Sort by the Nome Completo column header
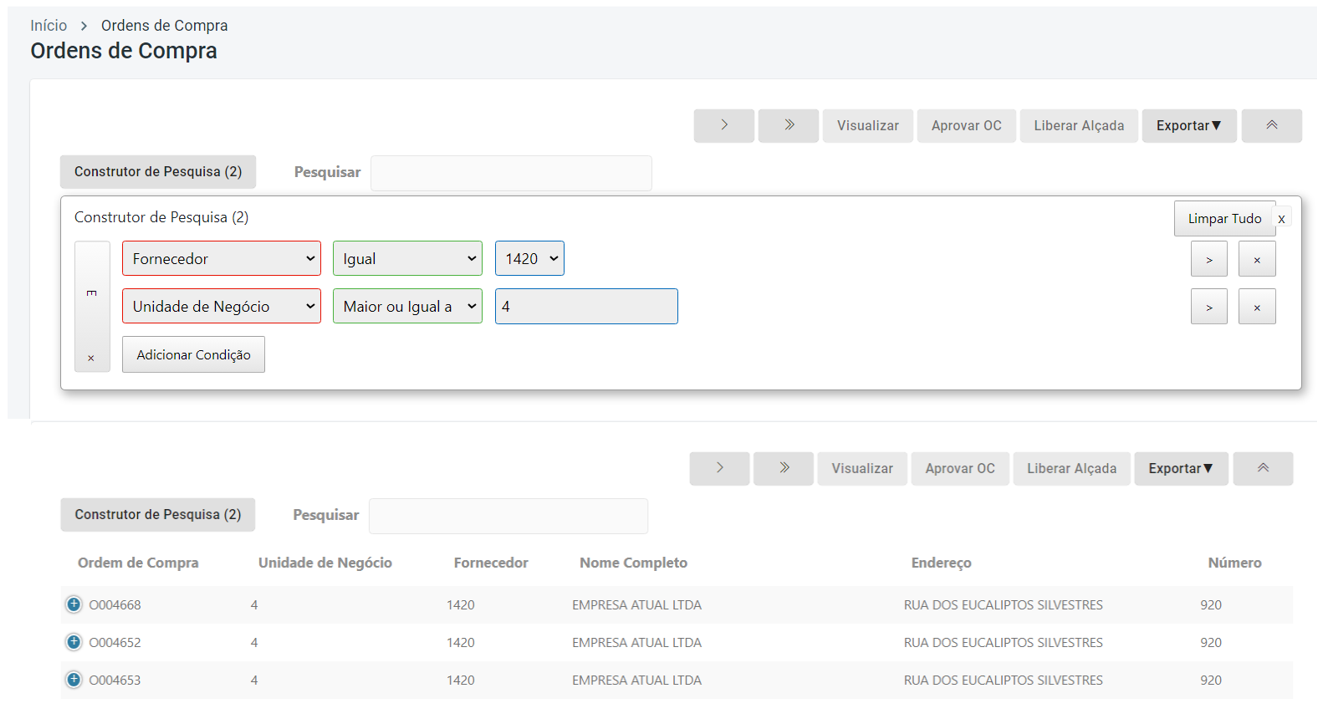Viewport: 1317px width, 701px height. point(633,563)
